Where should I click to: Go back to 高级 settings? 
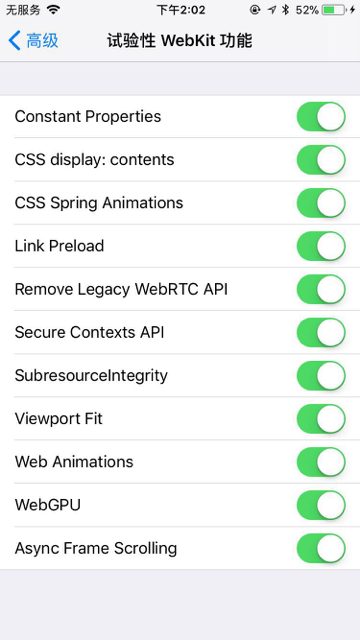click(33, 41)
